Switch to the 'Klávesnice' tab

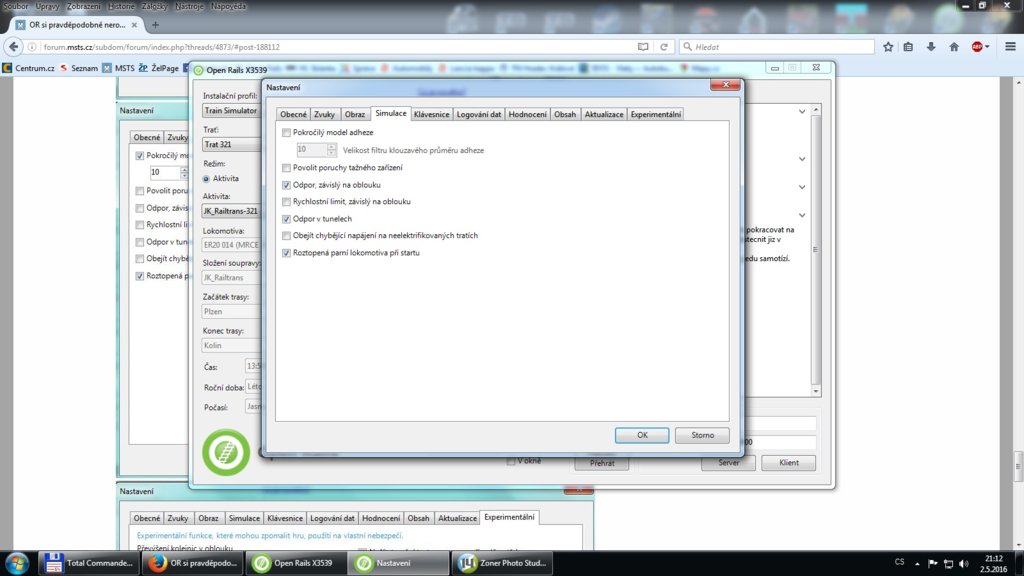pyautogui.click(x=432, y=114)
